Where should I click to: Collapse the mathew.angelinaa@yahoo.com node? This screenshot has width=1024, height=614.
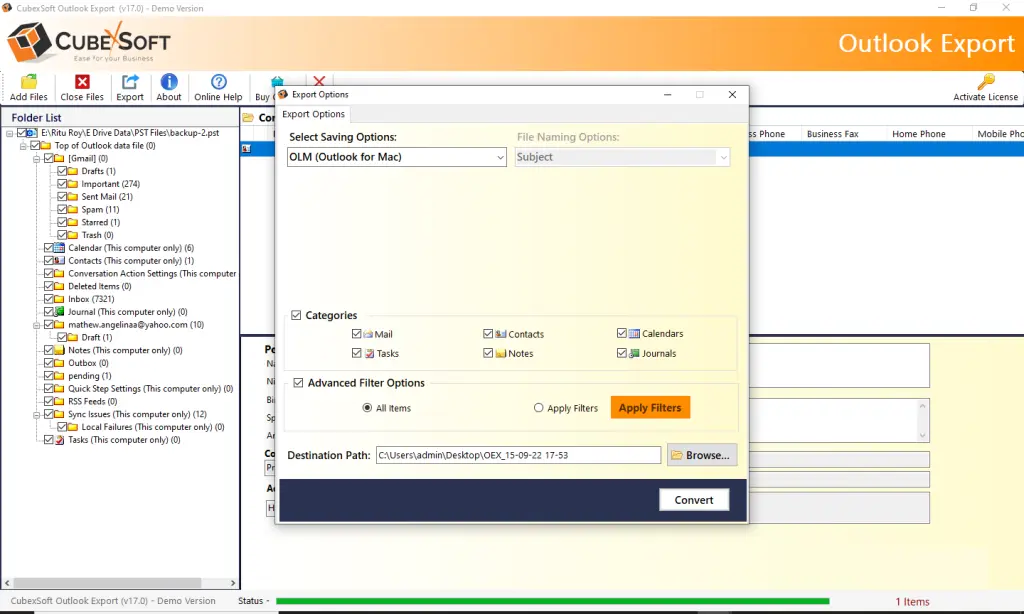(x=37, y=325)
